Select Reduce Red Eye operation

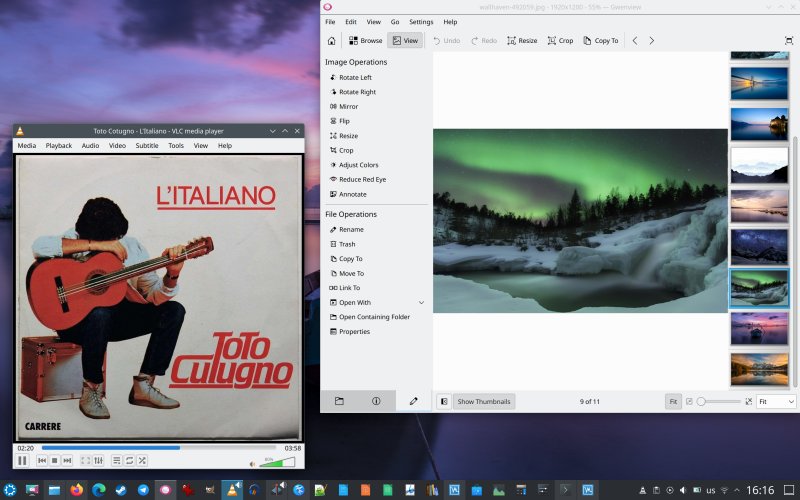click(358, 180)
